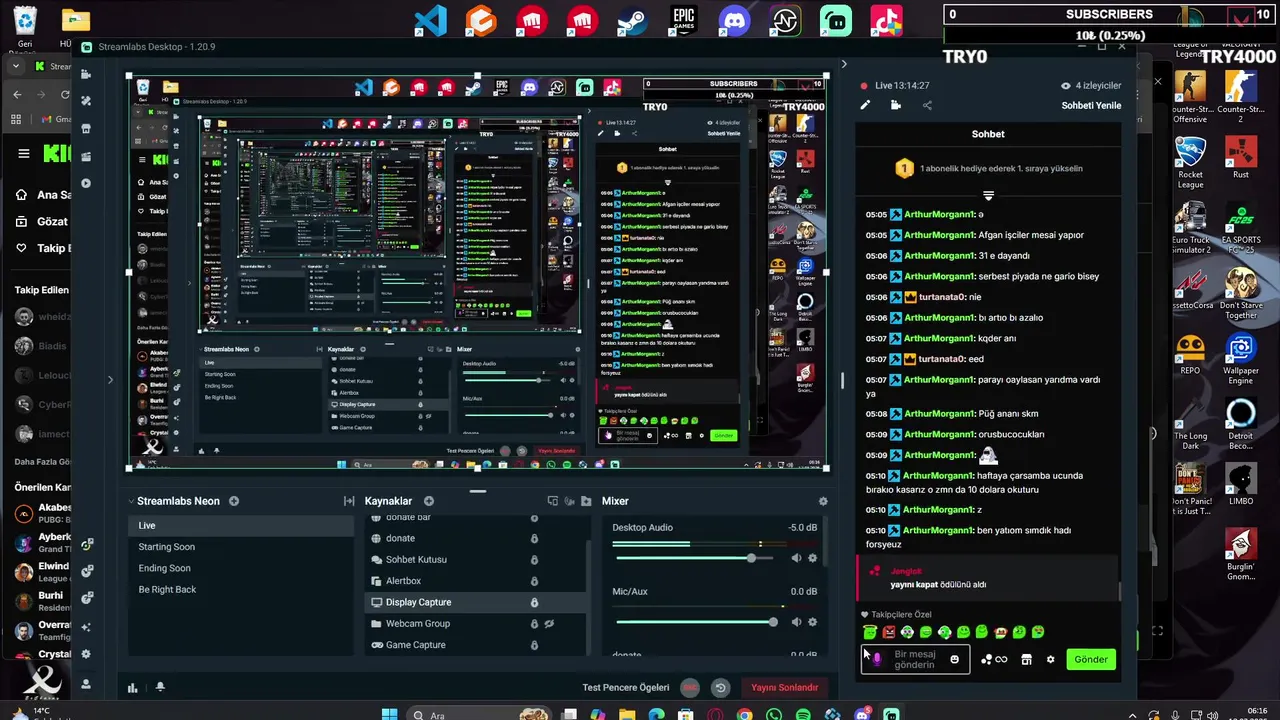Viewport: 1280px width, 720px height.
Task: Start the replay buffer icon near REC
Action: pyautogui.click(x=720, y=687)
